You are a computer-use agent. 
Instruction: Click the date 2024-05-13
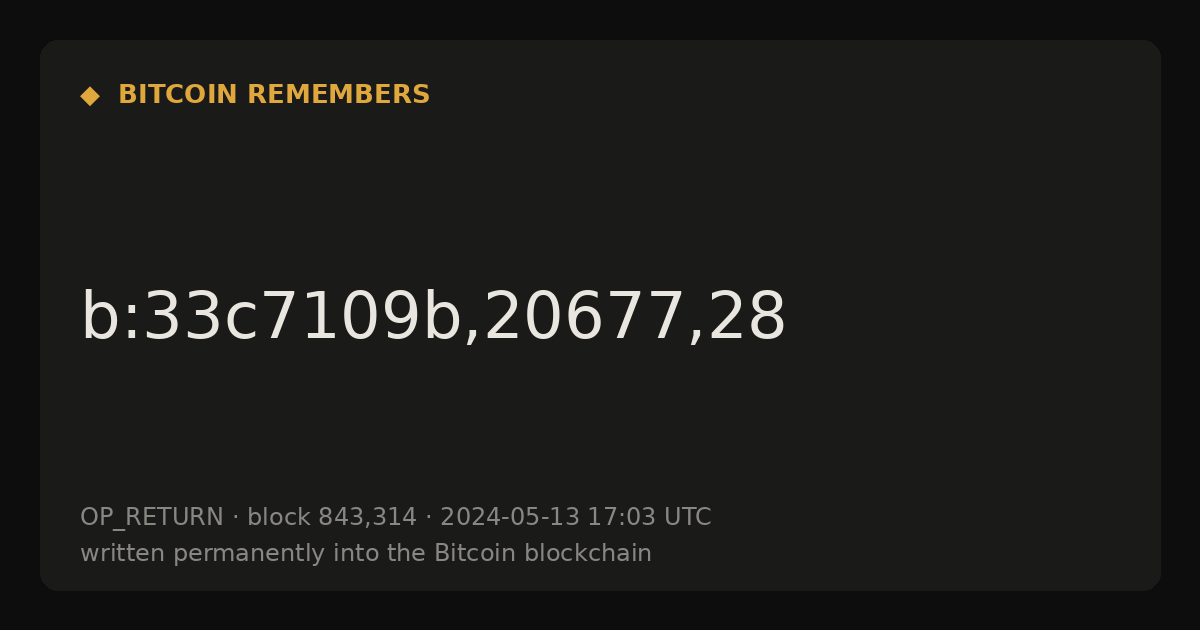pyautogui.click(x=510, y=518)
